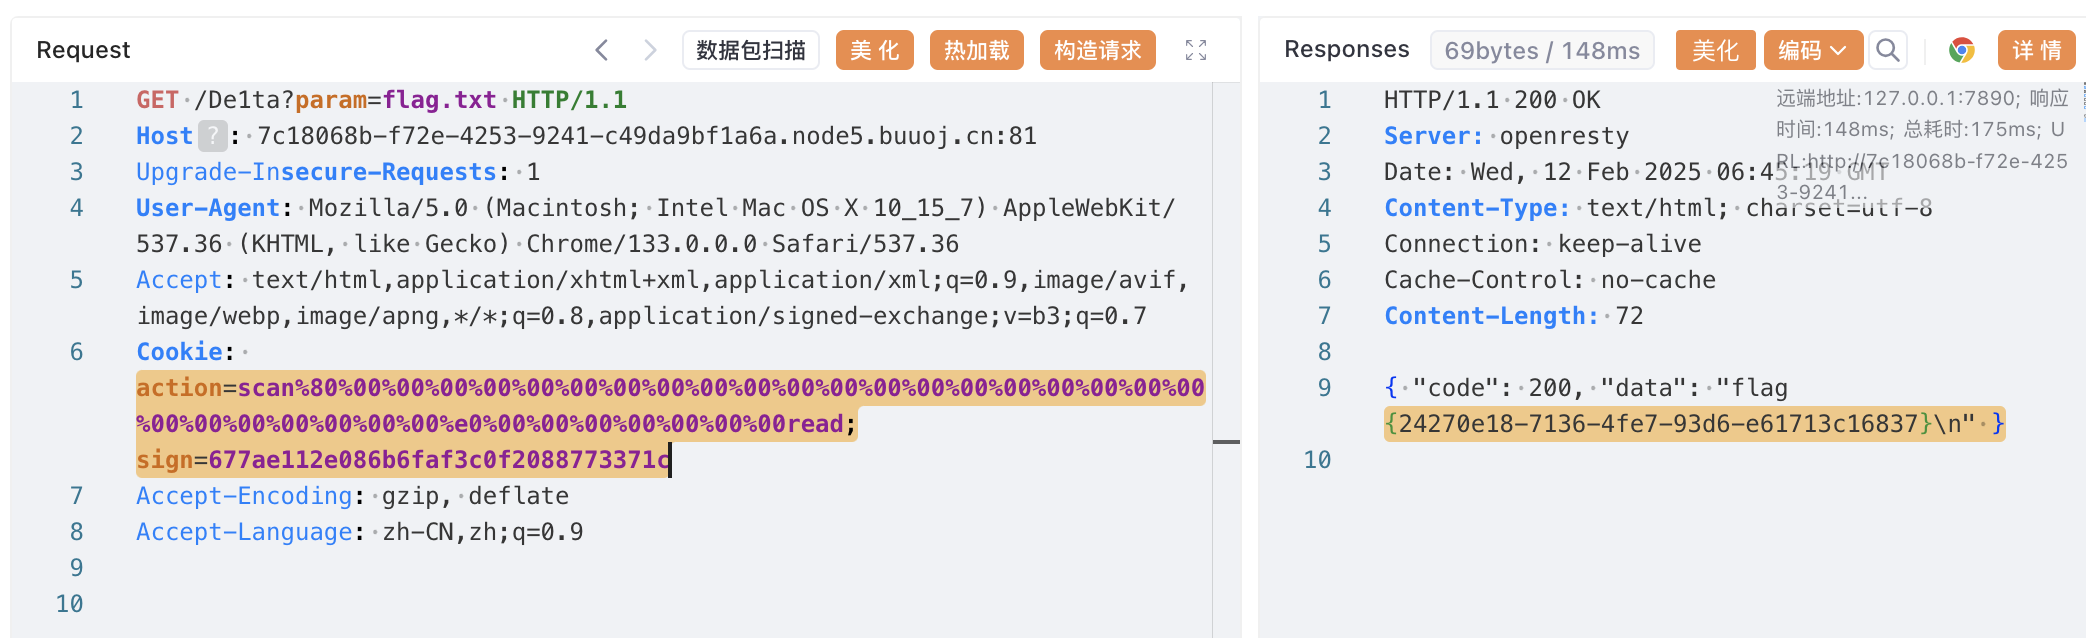Viewport: 2086px width, 638px height.
Task: Click the 远端地址 remote address info text
Action: pos(1921,98)
